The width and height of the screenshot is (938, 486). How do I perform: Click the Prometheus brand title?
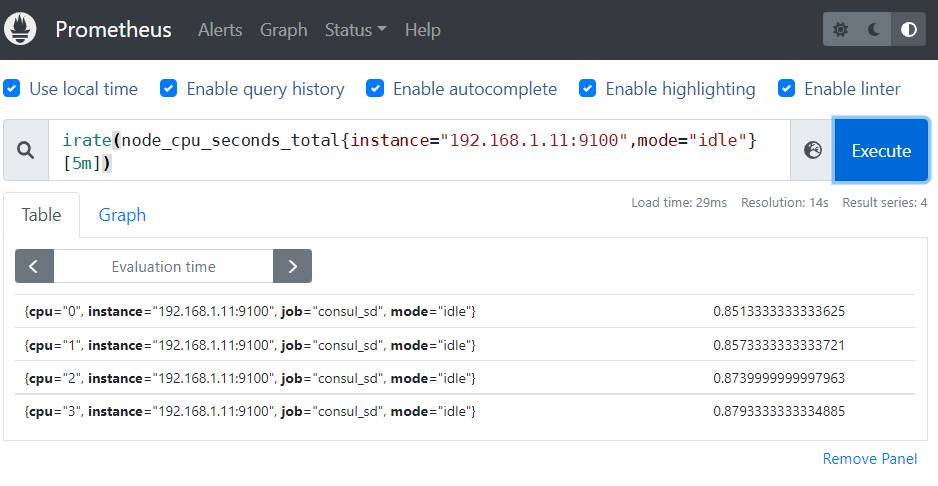(x=113, y=29)
